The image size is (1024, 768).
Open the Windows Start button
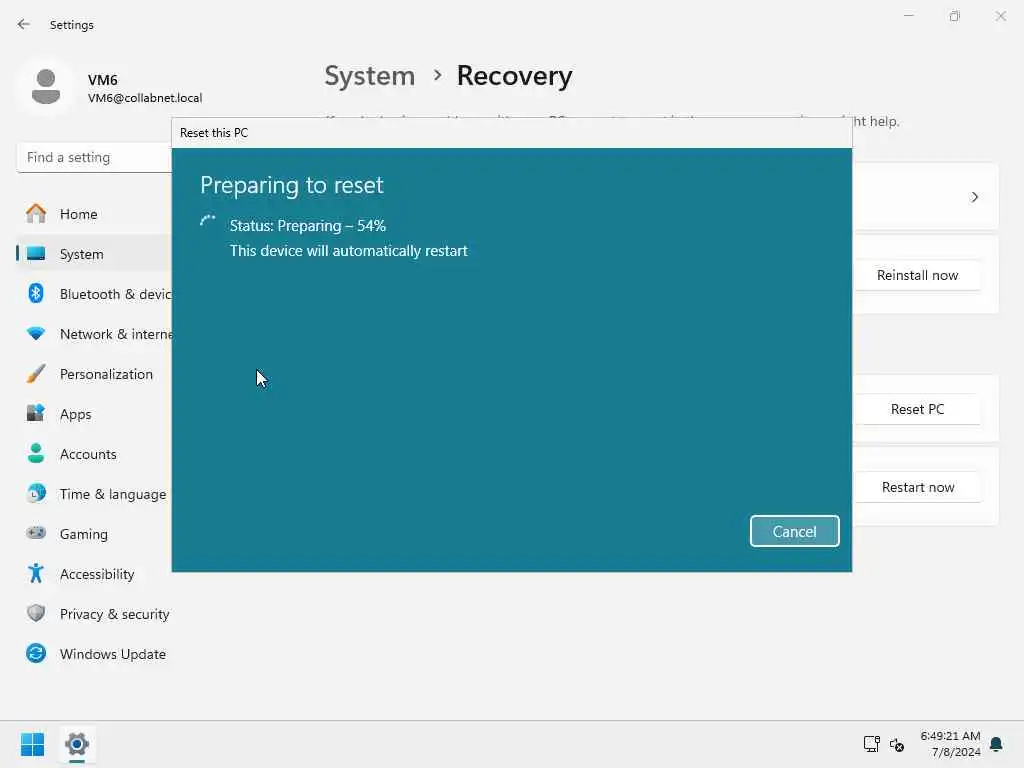click(x=32, y=744)
